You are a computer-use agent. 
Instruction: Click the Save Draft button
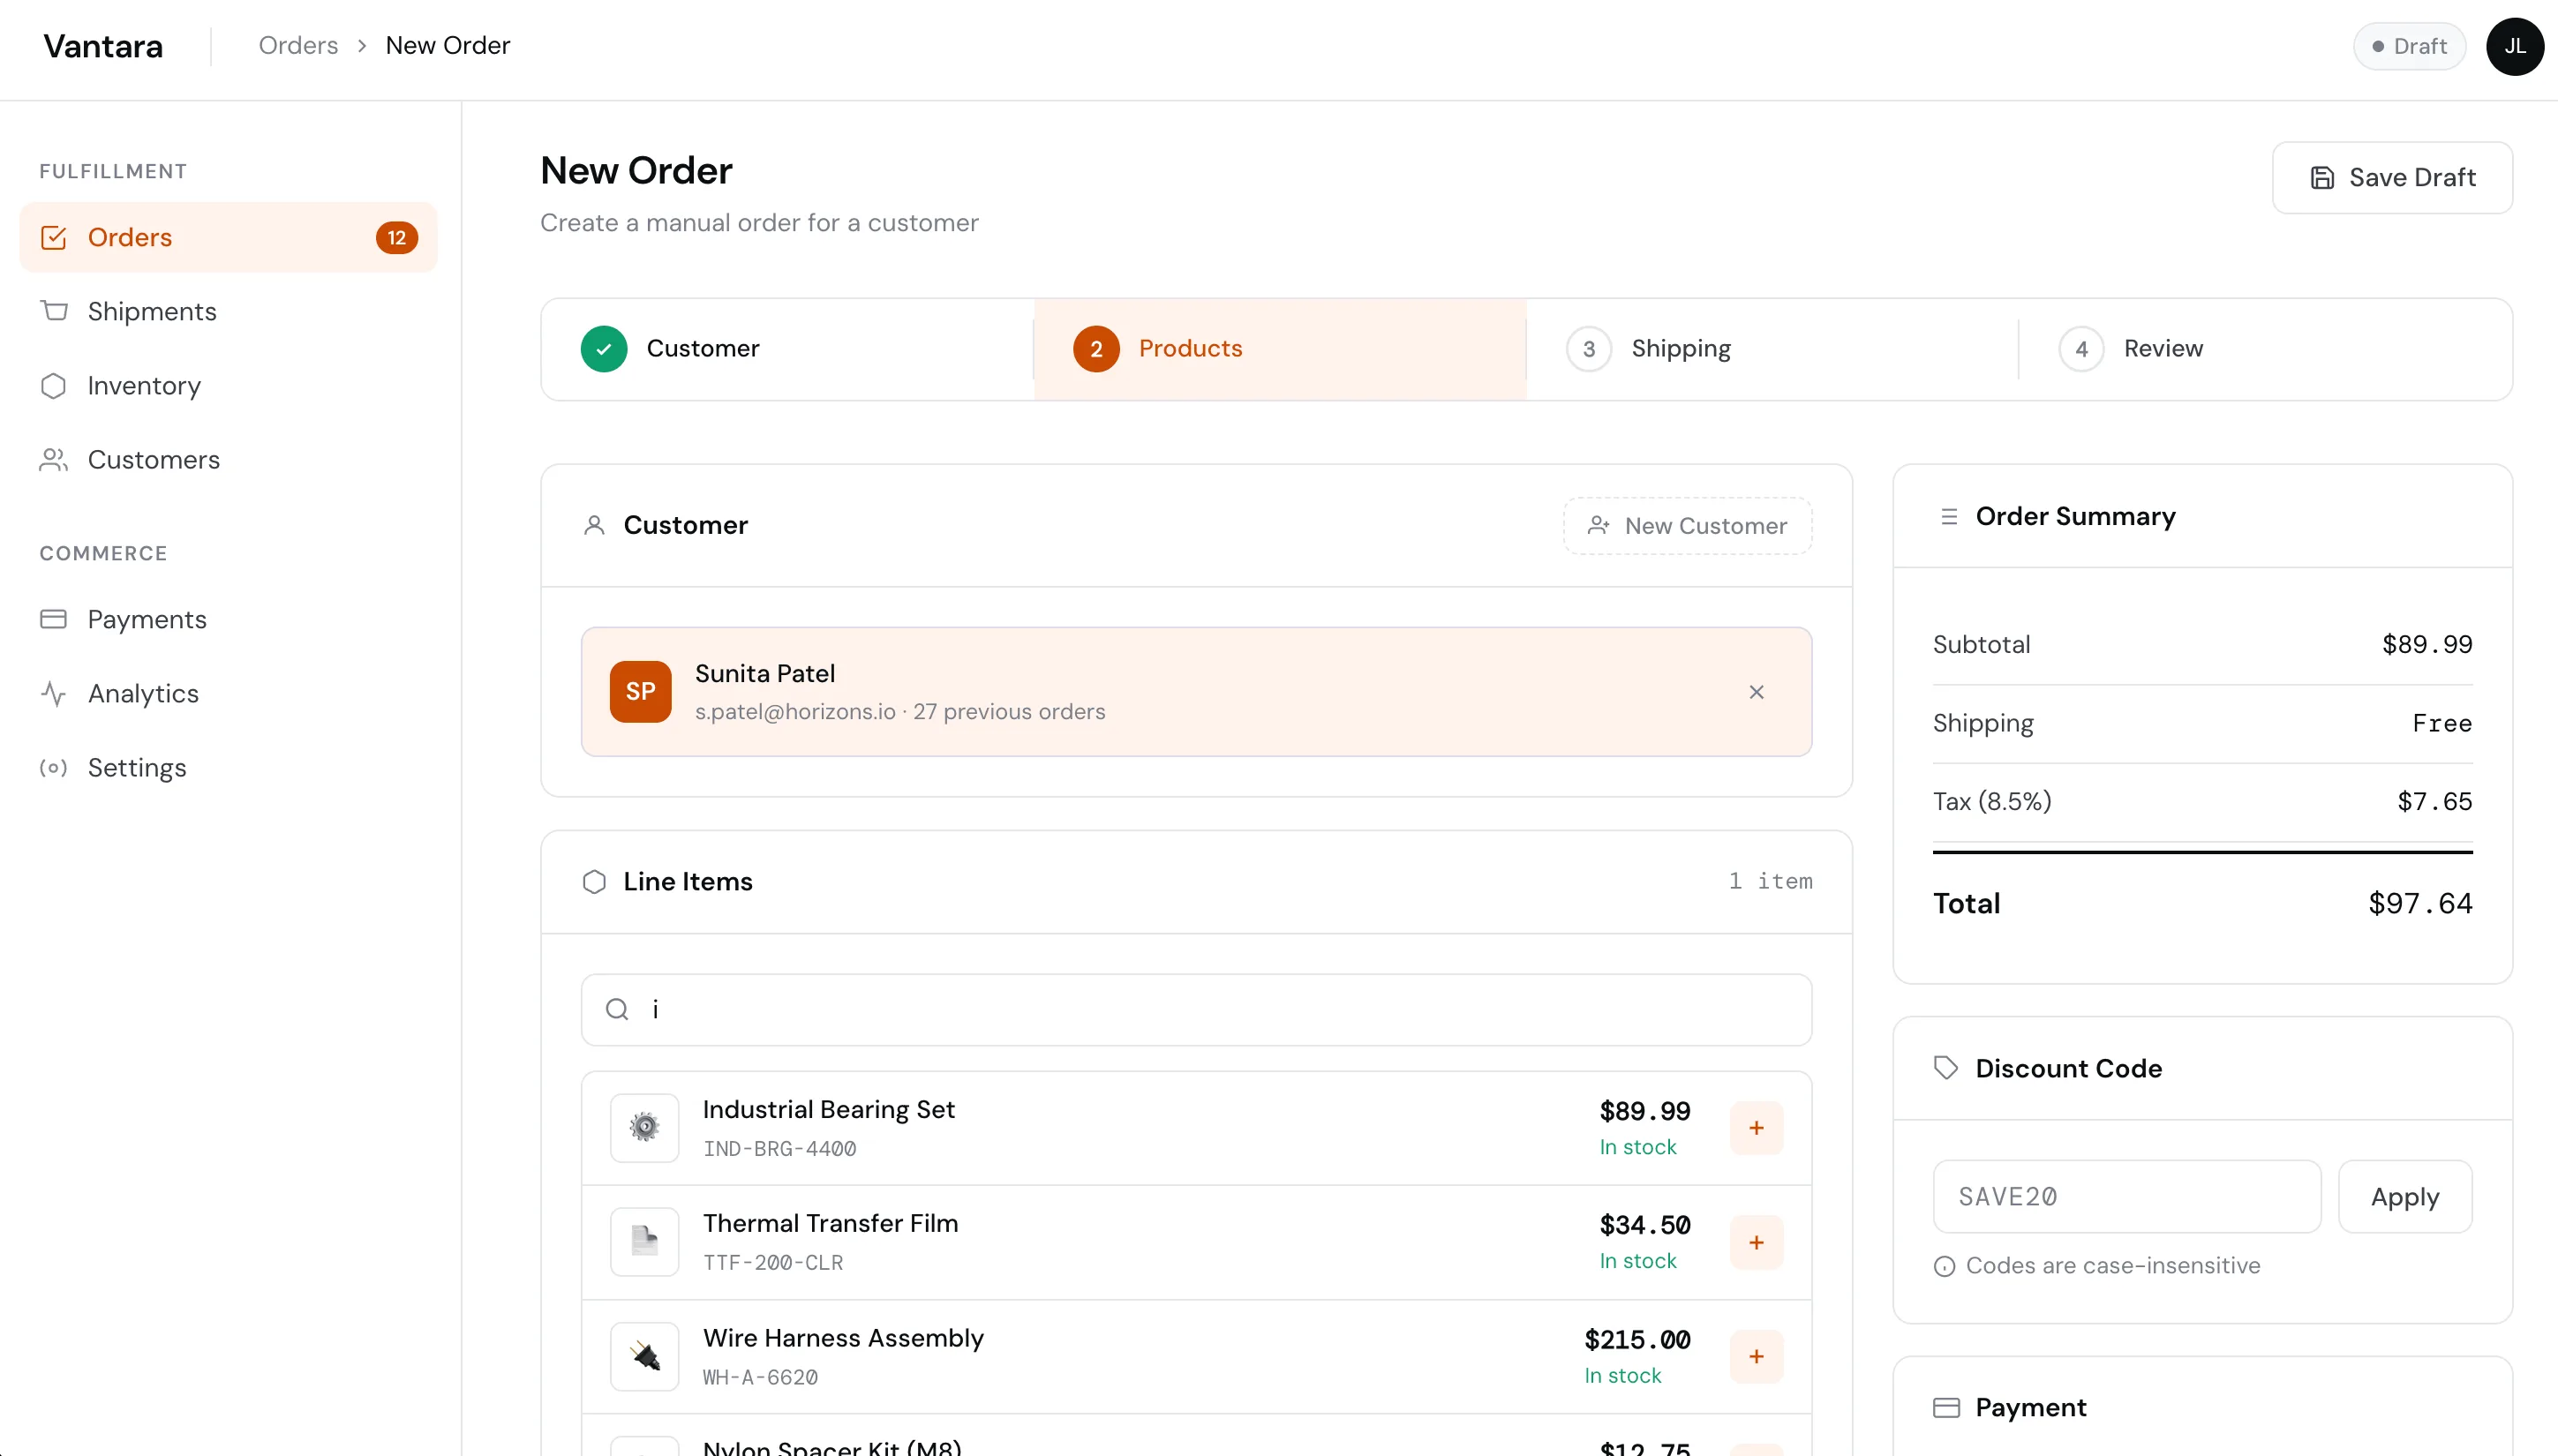[2392, 177]
